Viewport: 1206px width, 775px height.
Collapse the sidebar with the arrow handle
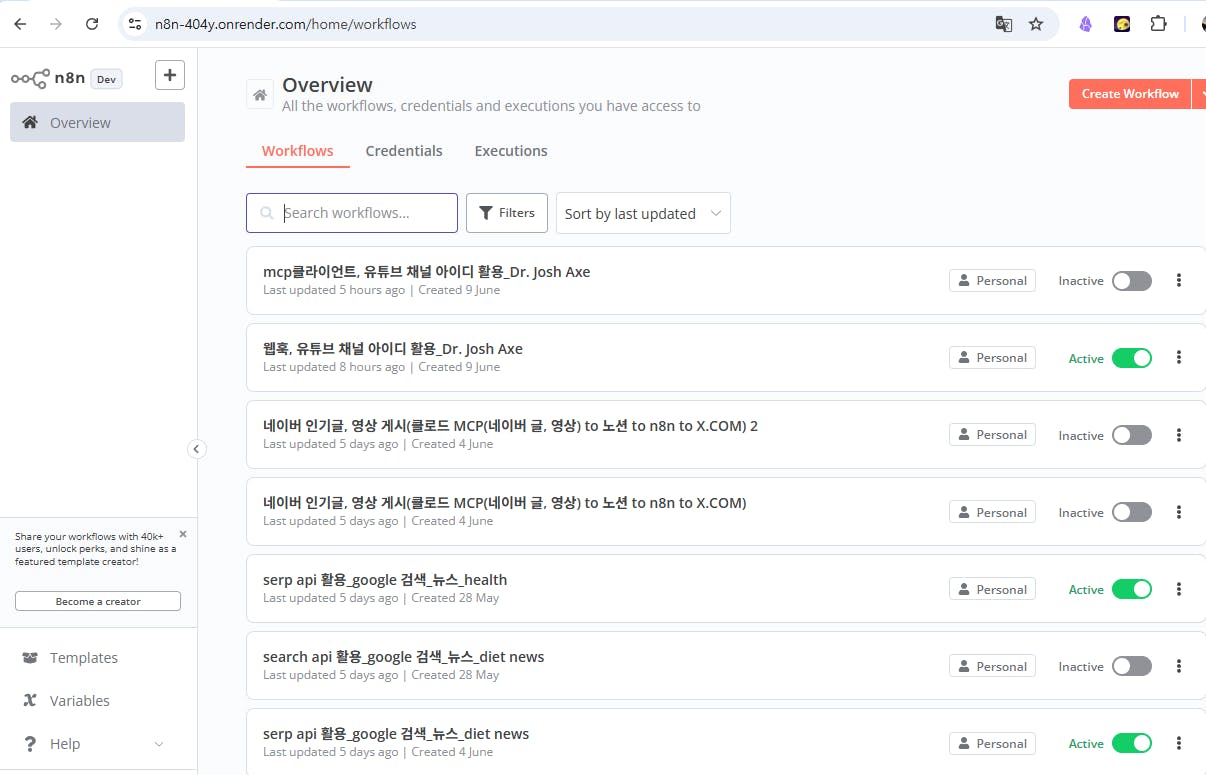pos(197,449)
